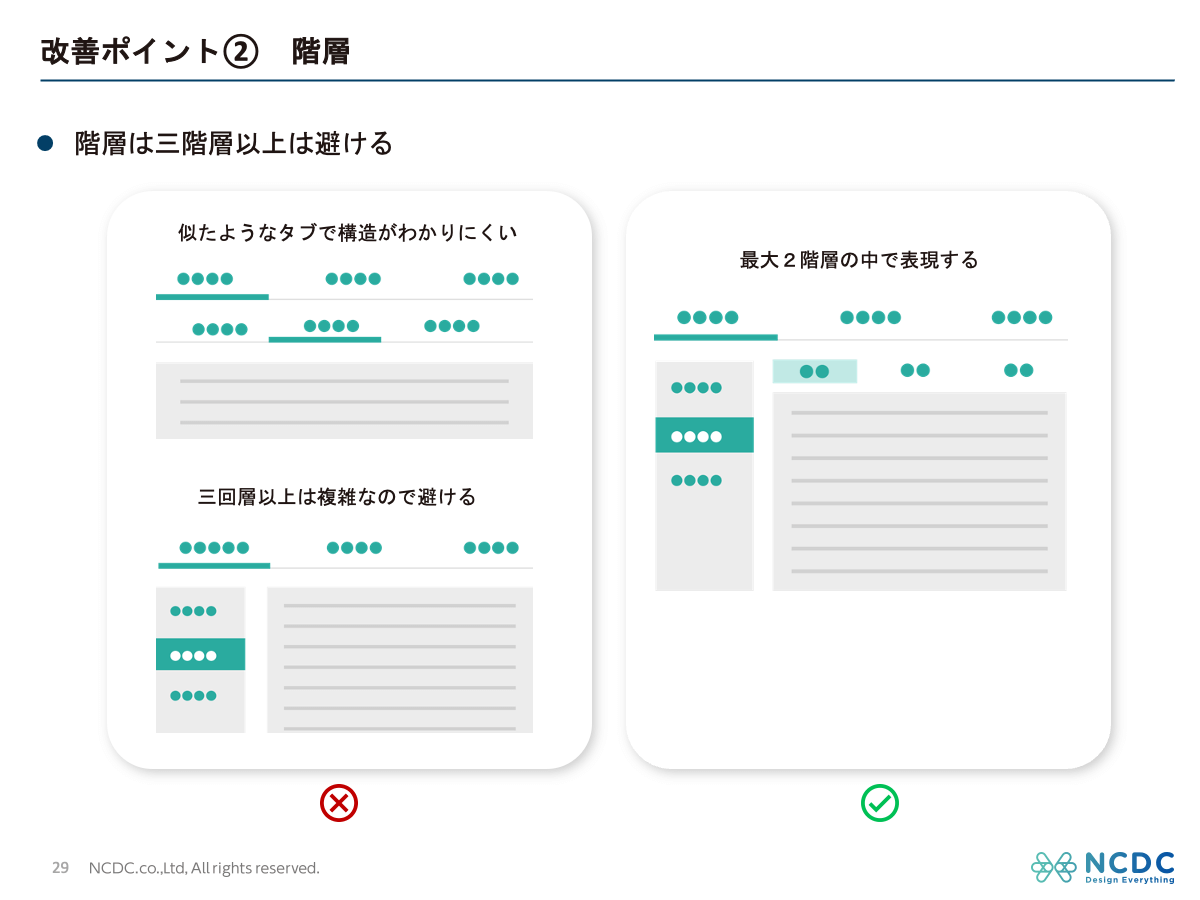Click underlined first tab in left card's top row

pos(212,280)
